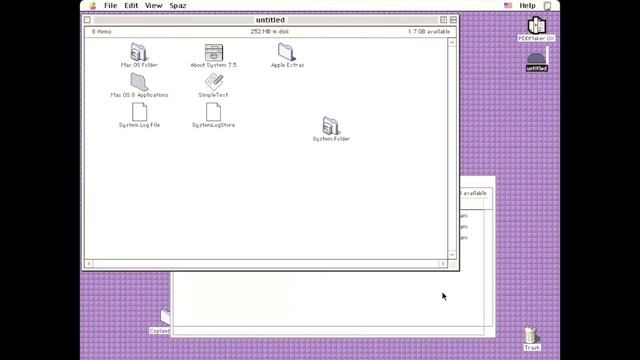
Task: Open the View menu
Action: [153, 6]
